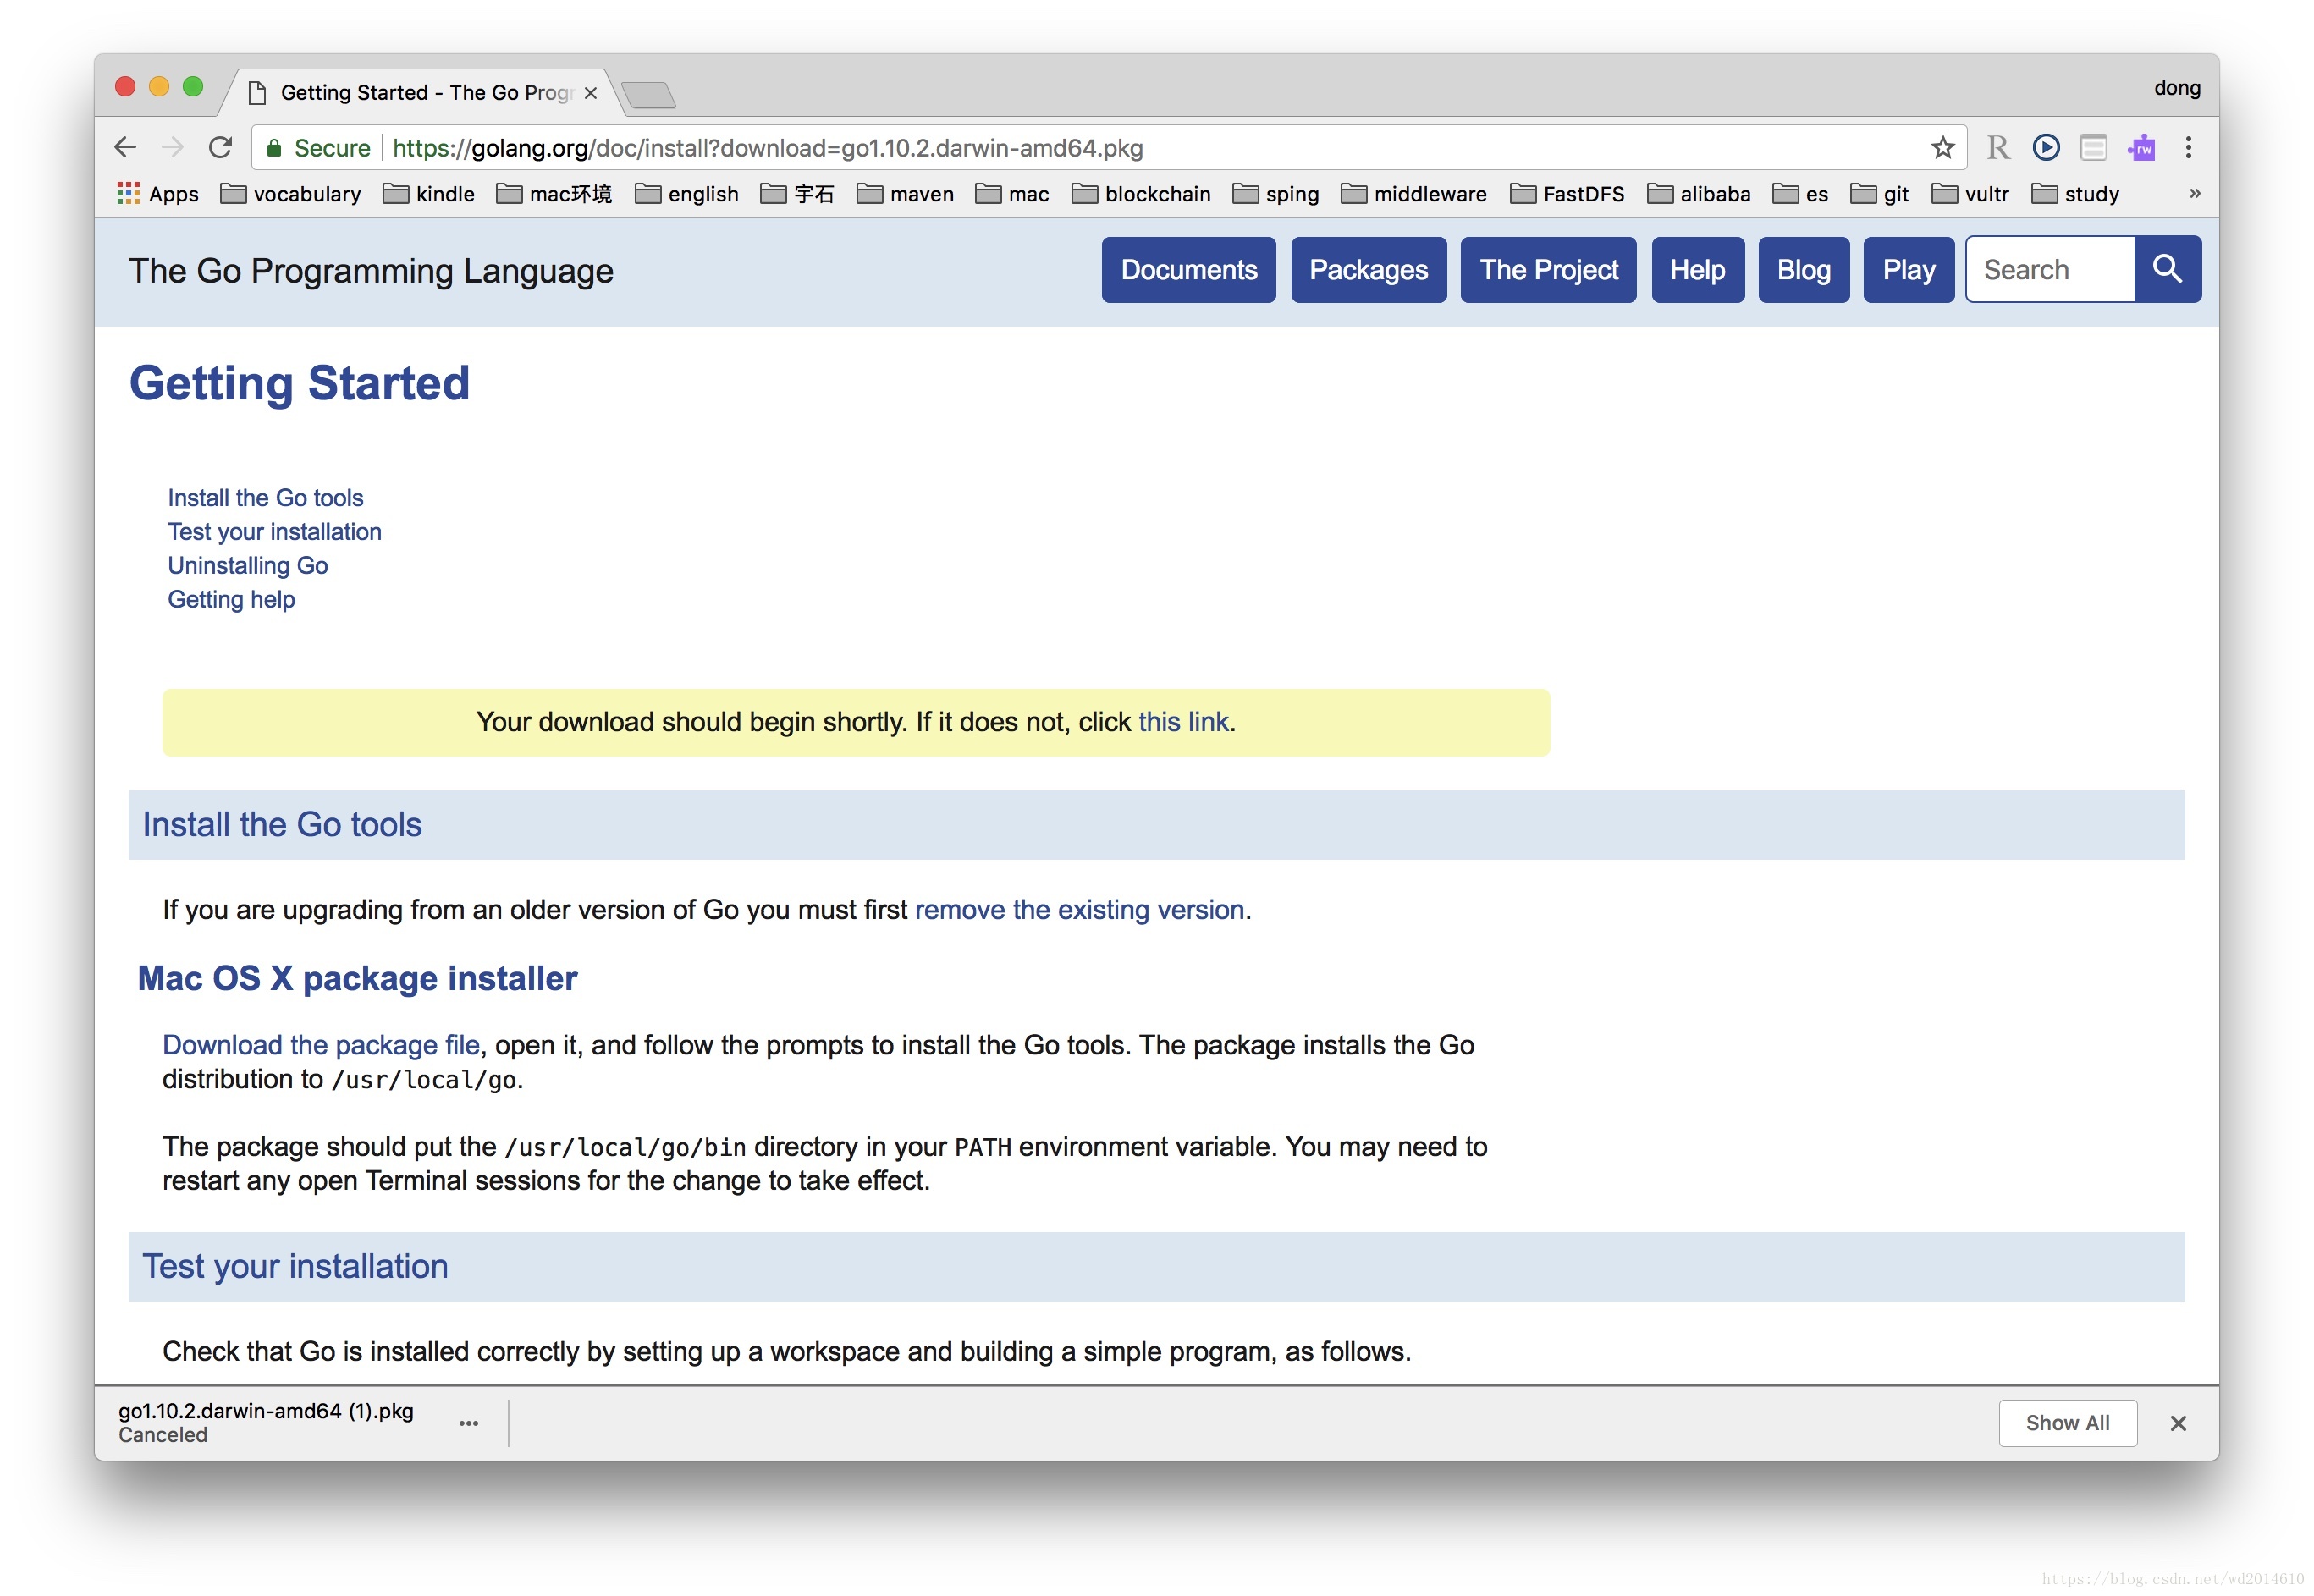Open the english bookmarks folder

pos(687,194)
